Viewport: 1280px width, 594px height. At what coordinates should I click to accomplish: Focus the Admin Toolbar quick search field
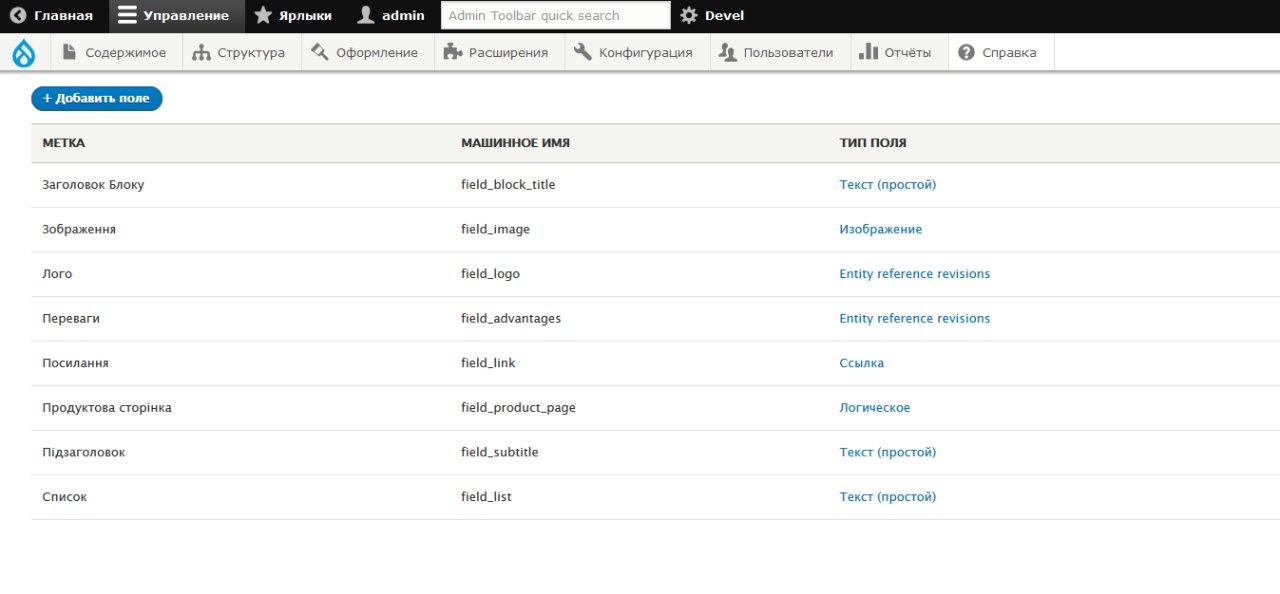tap(555, 15)
